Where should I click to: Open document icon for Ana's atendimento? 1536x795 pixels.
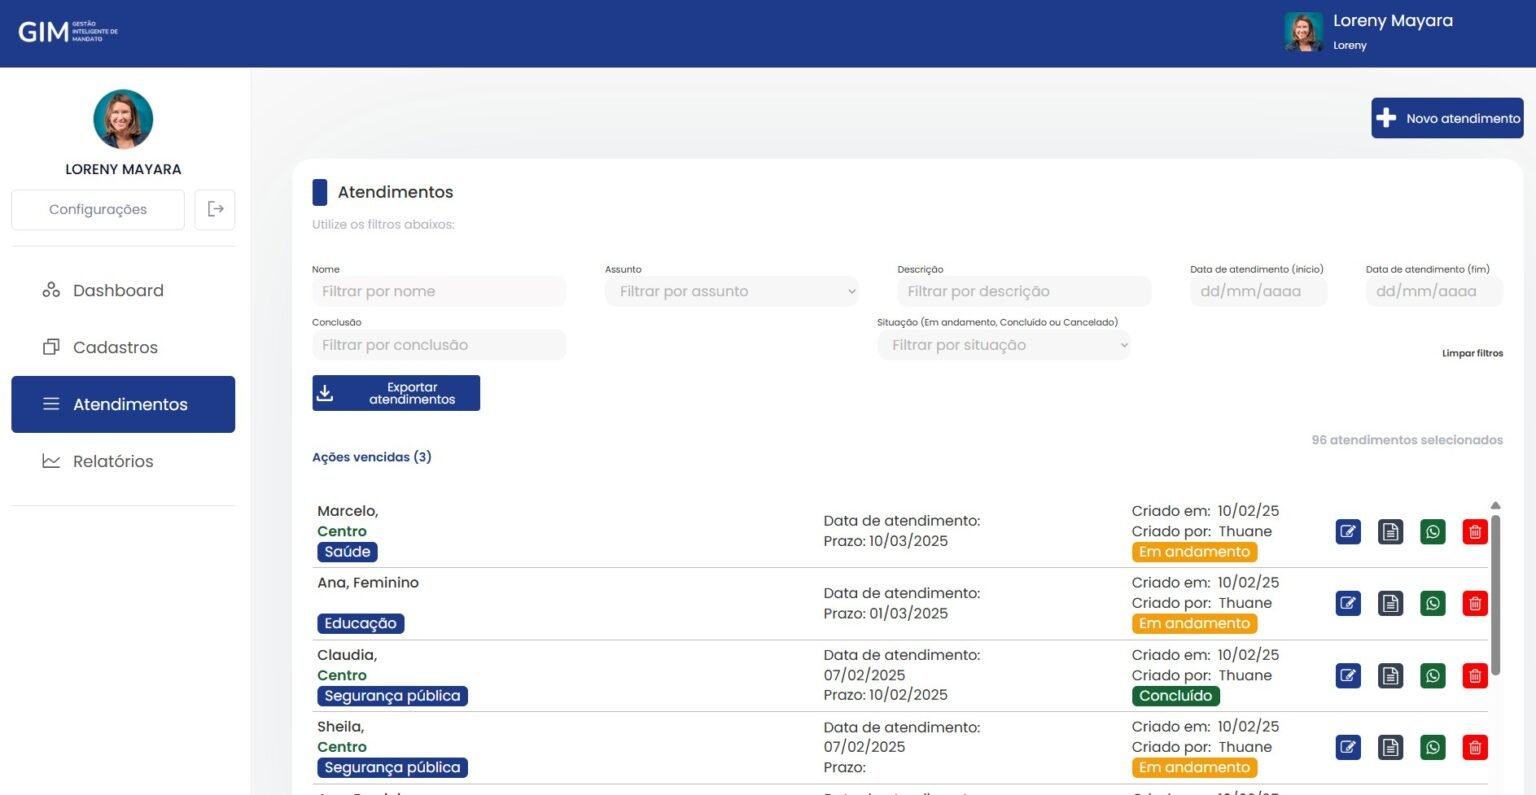(1390, 604)
